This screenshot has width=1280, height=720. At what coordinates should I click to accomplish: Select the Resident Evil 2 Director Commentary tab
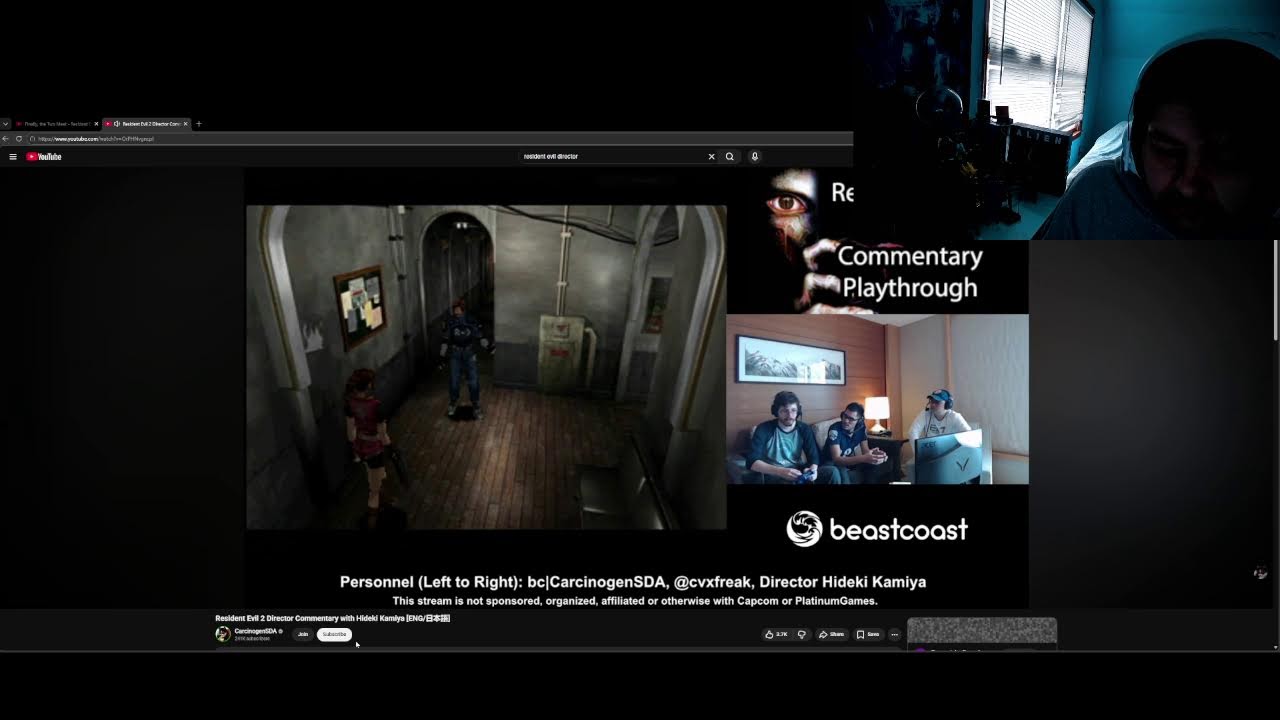pyautogui.click(x=146, y=124)
